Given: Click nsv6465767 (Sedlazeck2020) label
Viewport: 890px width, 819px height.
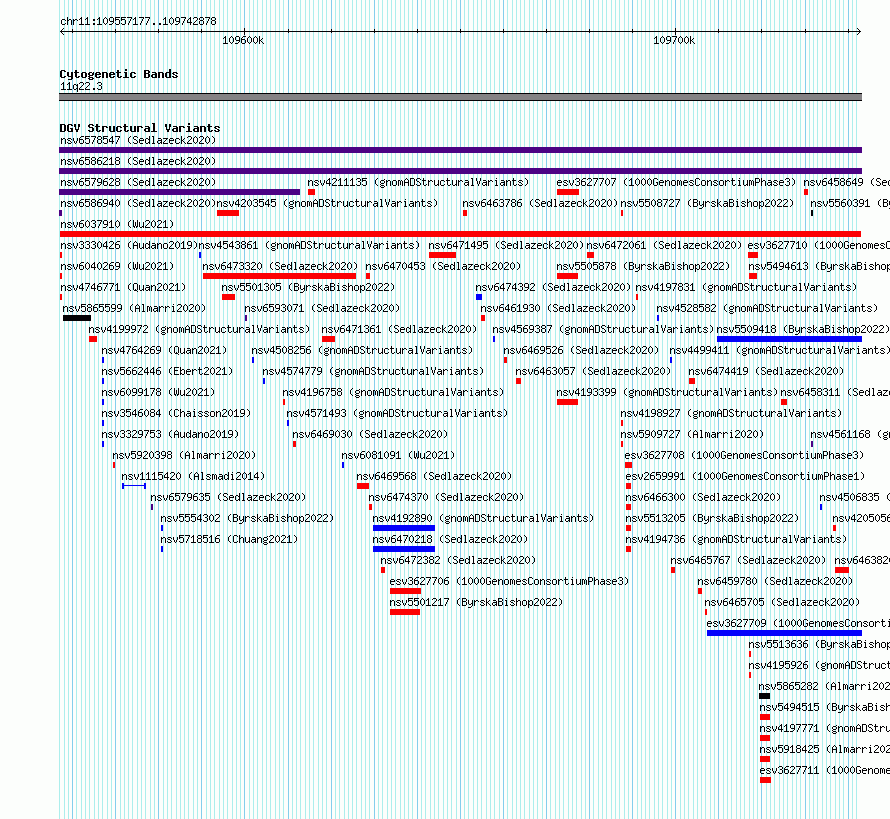Looking at the screenshot, I should coord(748,560).
